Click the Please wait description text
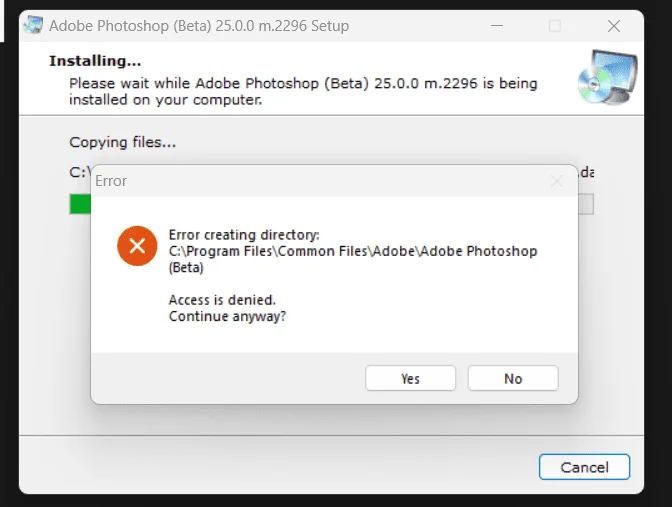This screenshot has width=672, height=507. (303, 91)
